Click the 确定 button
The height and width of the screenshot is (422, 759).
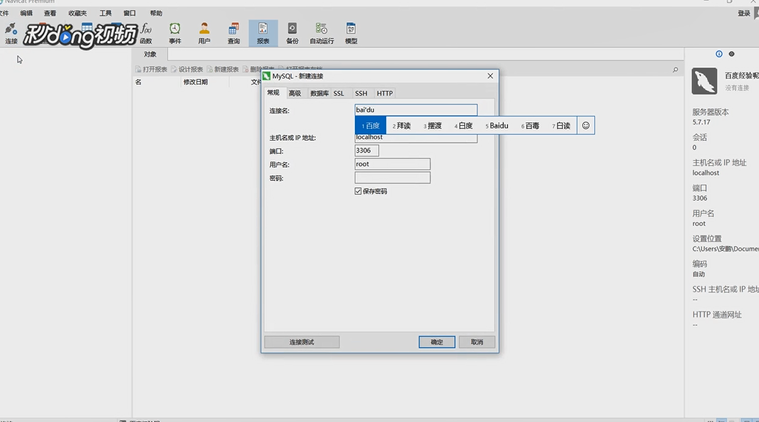pos(437,342)
